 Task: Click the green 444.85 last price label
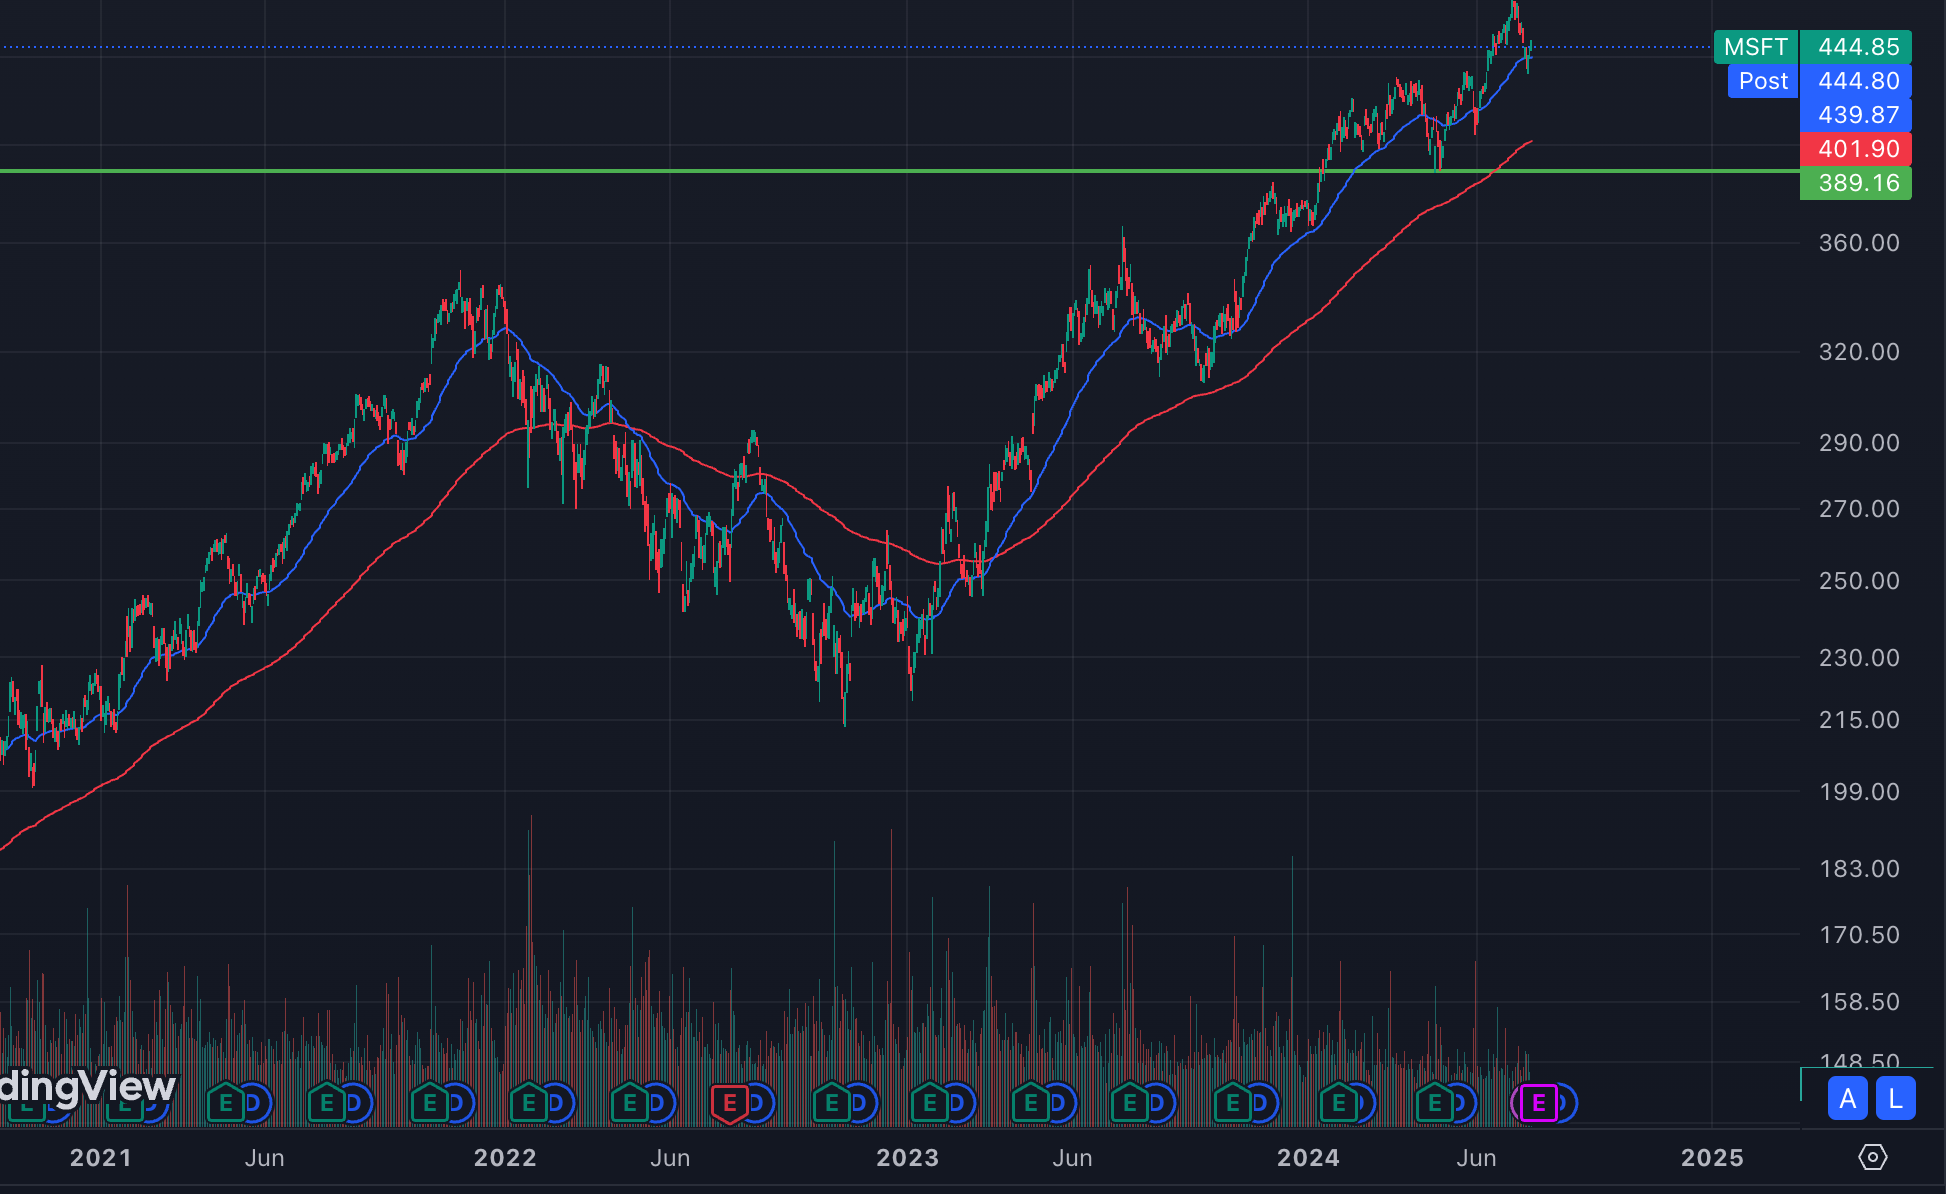pyautogui.click(x=1856, y=47)
